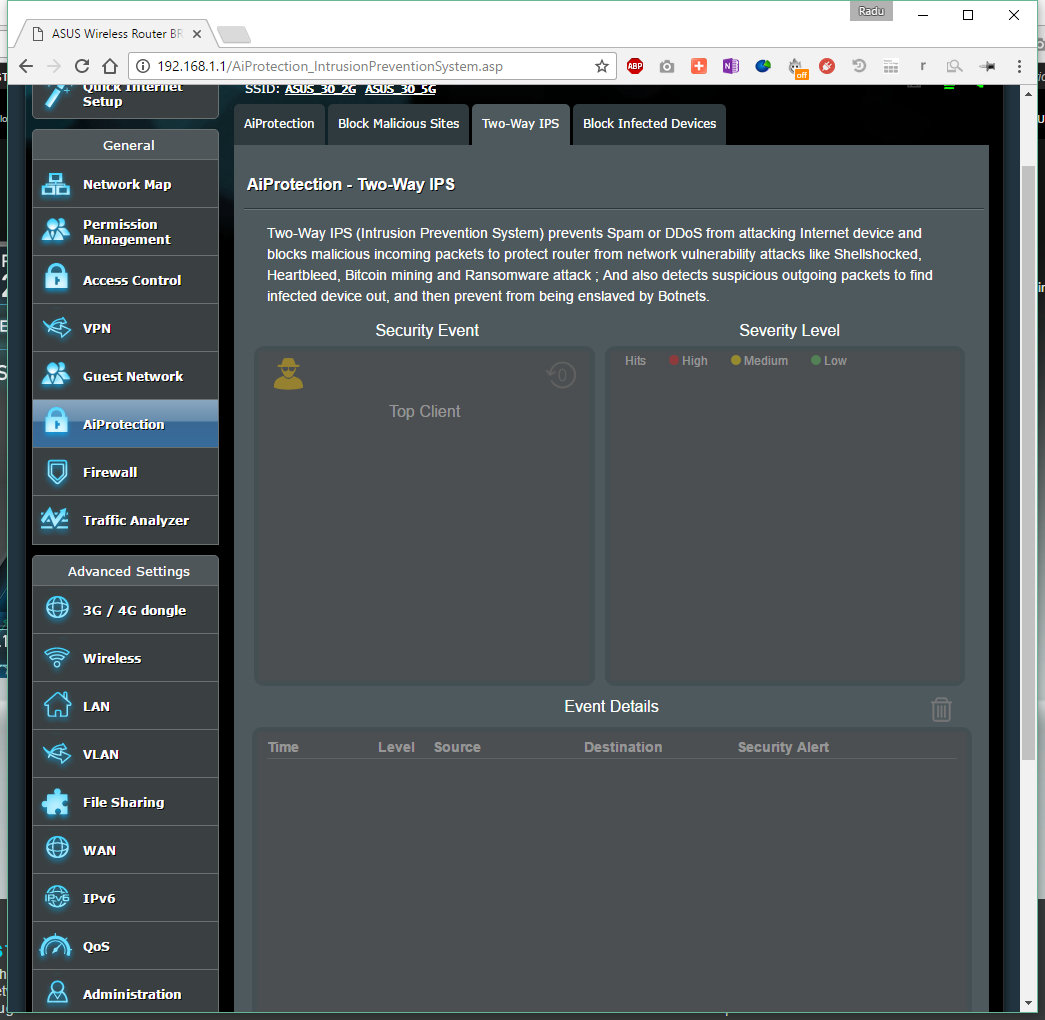Switch to Block Infected Devices tab

pos(649,124)
